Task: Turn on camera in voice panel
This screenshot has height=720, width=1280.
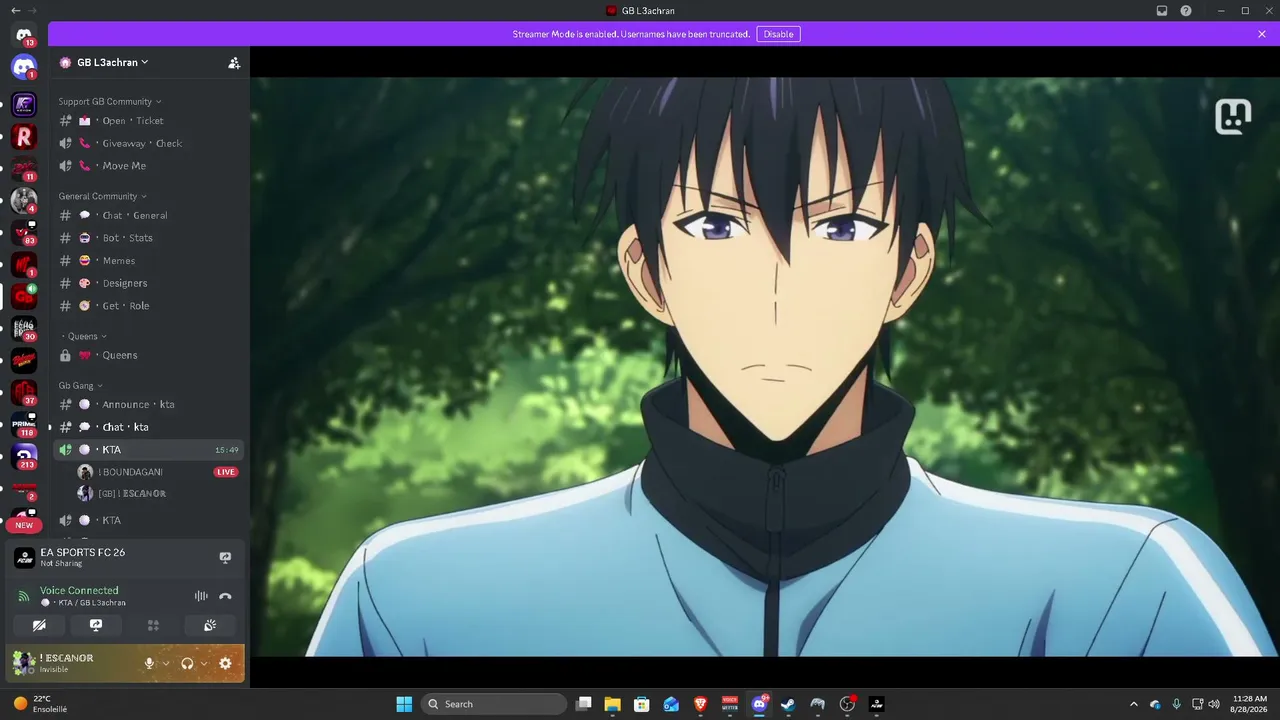Action: [39, 625]
